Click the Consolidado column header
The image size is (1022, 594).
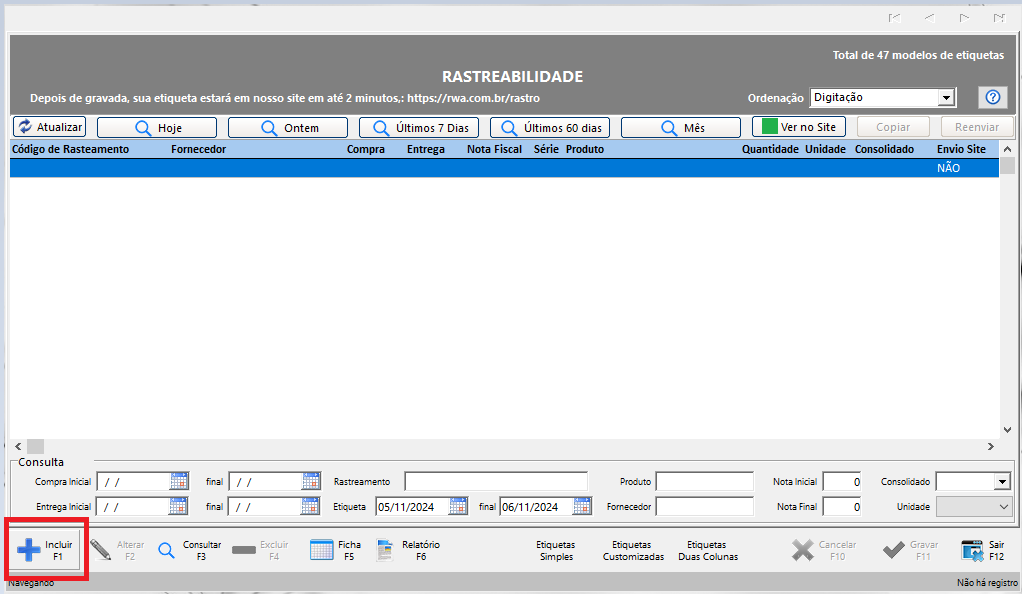point(884,149)
